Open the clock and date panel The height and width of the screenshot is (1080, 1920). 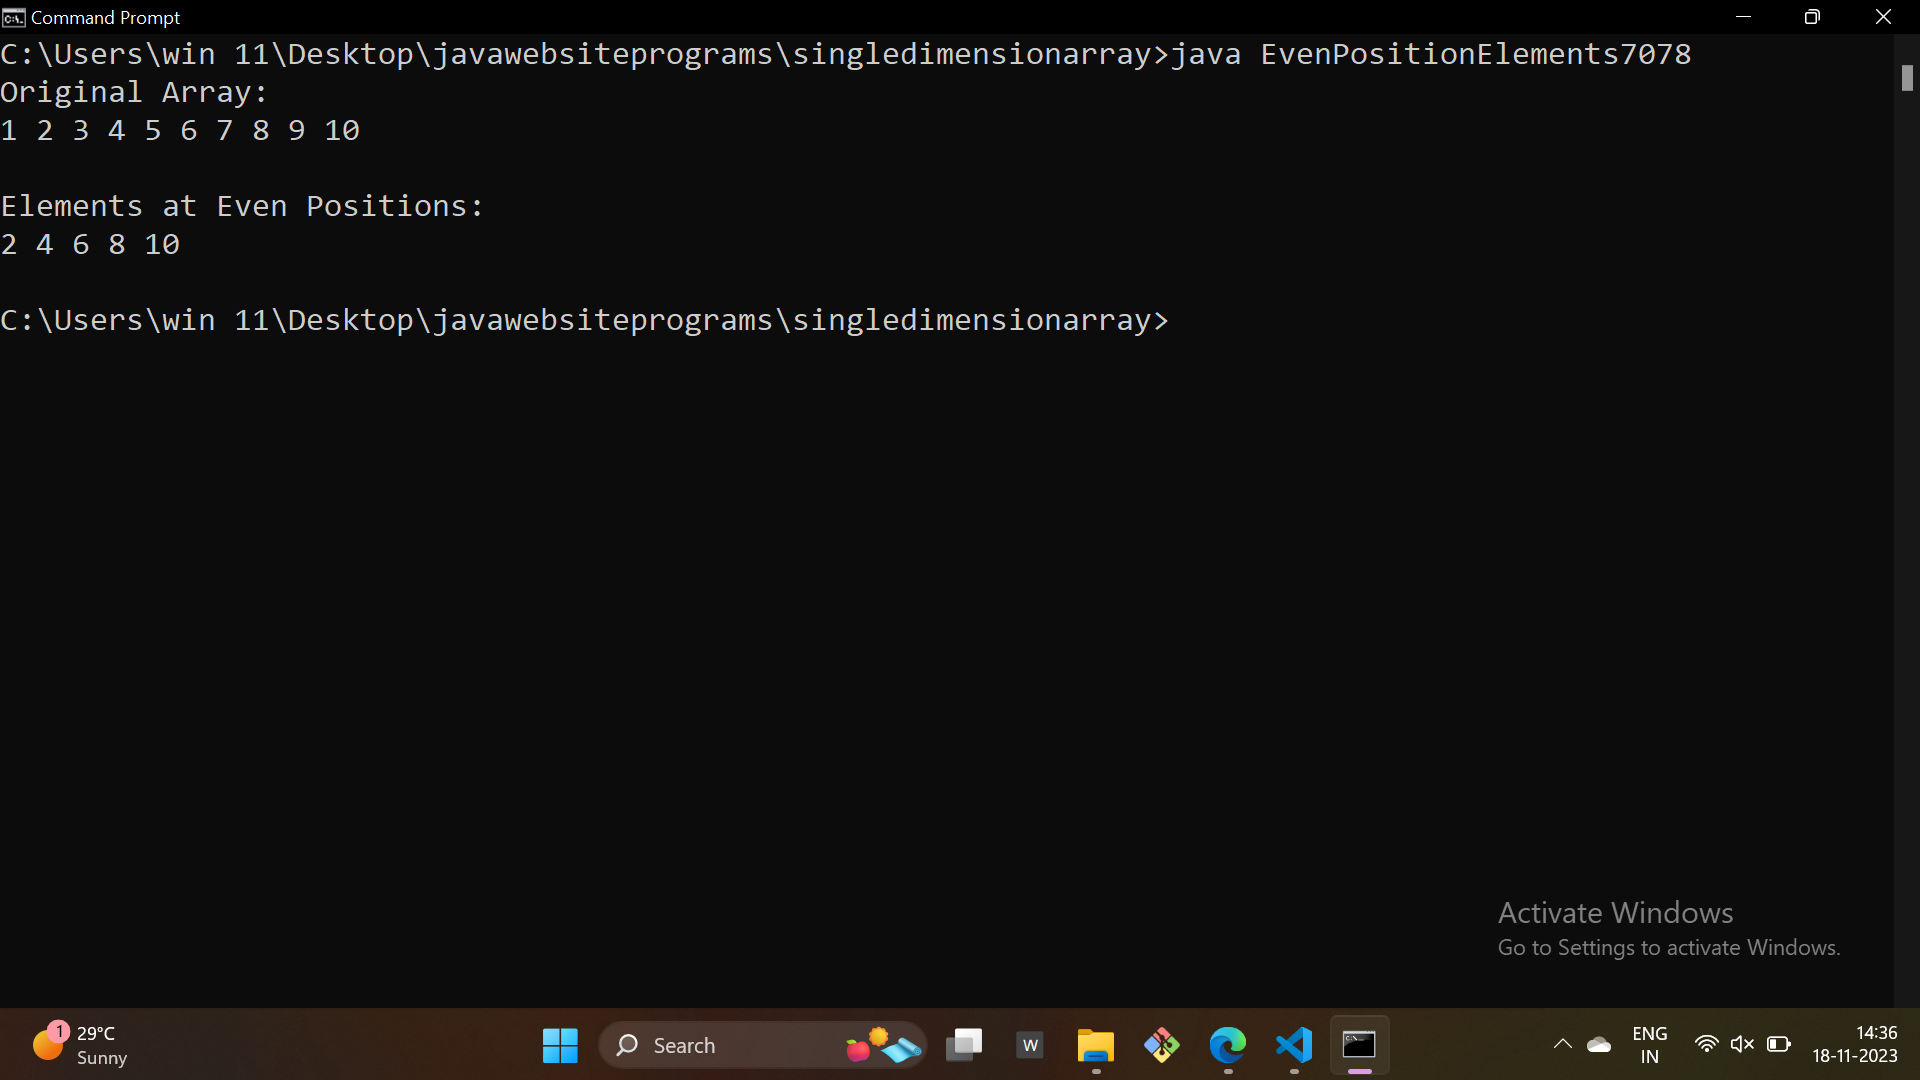point(1854,1045)
